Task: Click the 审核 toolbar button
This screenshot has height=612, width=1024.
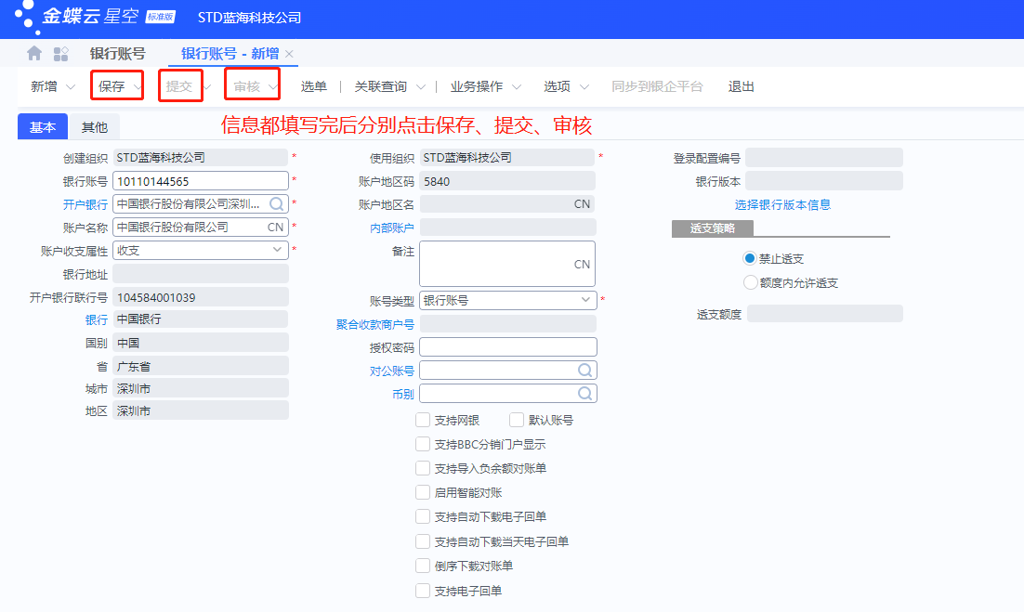Action: (x=247, y=86)
